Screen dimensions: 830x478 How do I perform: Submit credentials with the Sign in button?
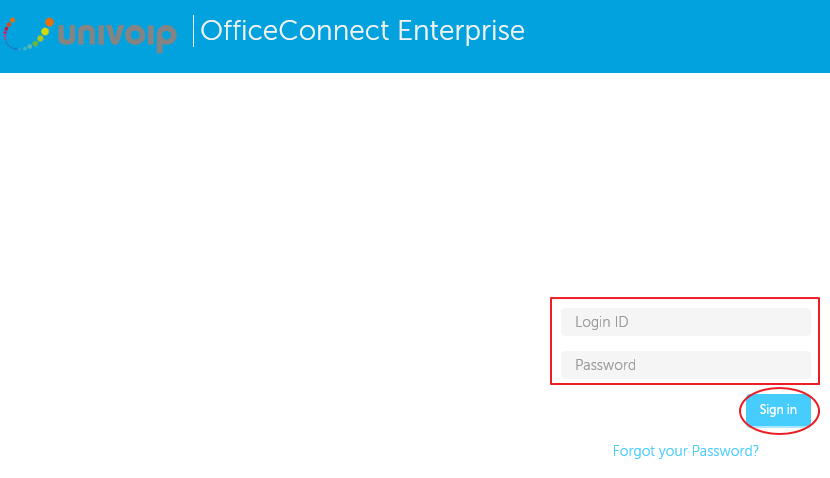pos(778,410)
